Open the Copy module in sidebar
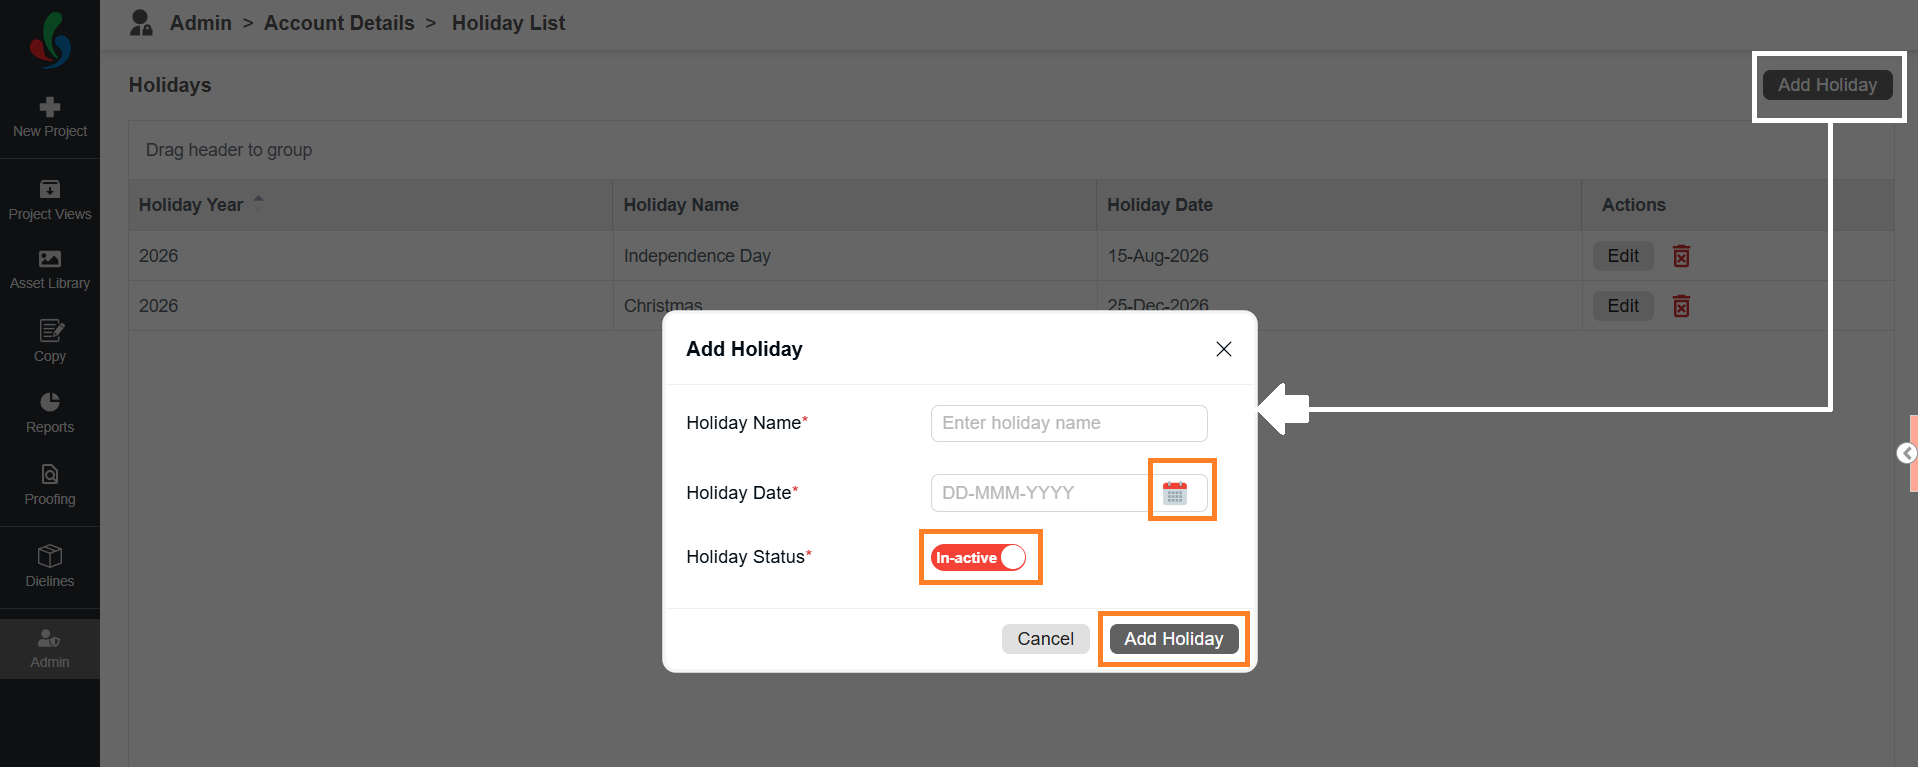Screen dimensions: 1918x767 (x=50, y=341)
